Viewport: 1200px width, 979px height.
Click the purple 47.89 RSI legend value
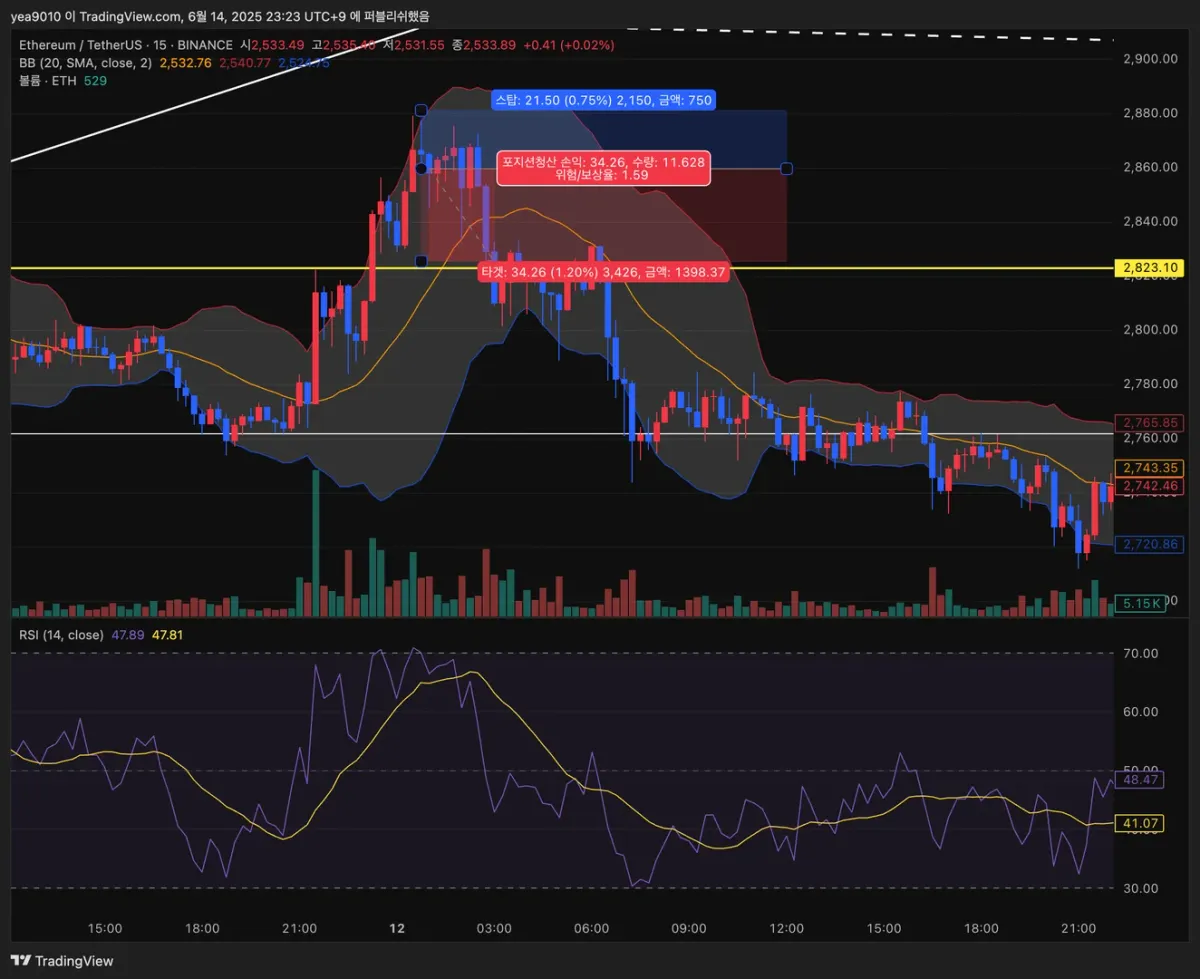point(127,635)
